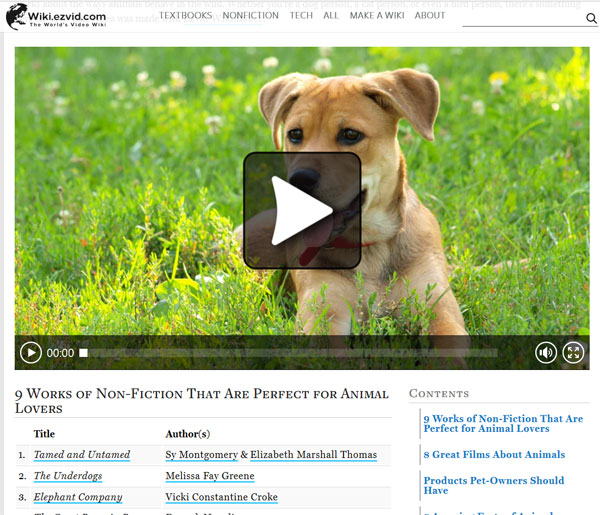Open the Tamed and Untamed link

pos(82,455)
